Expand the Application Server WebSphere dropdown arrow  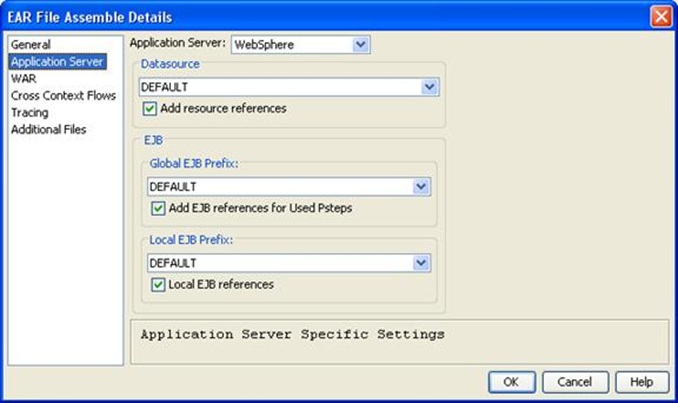(x=361, y=45)
